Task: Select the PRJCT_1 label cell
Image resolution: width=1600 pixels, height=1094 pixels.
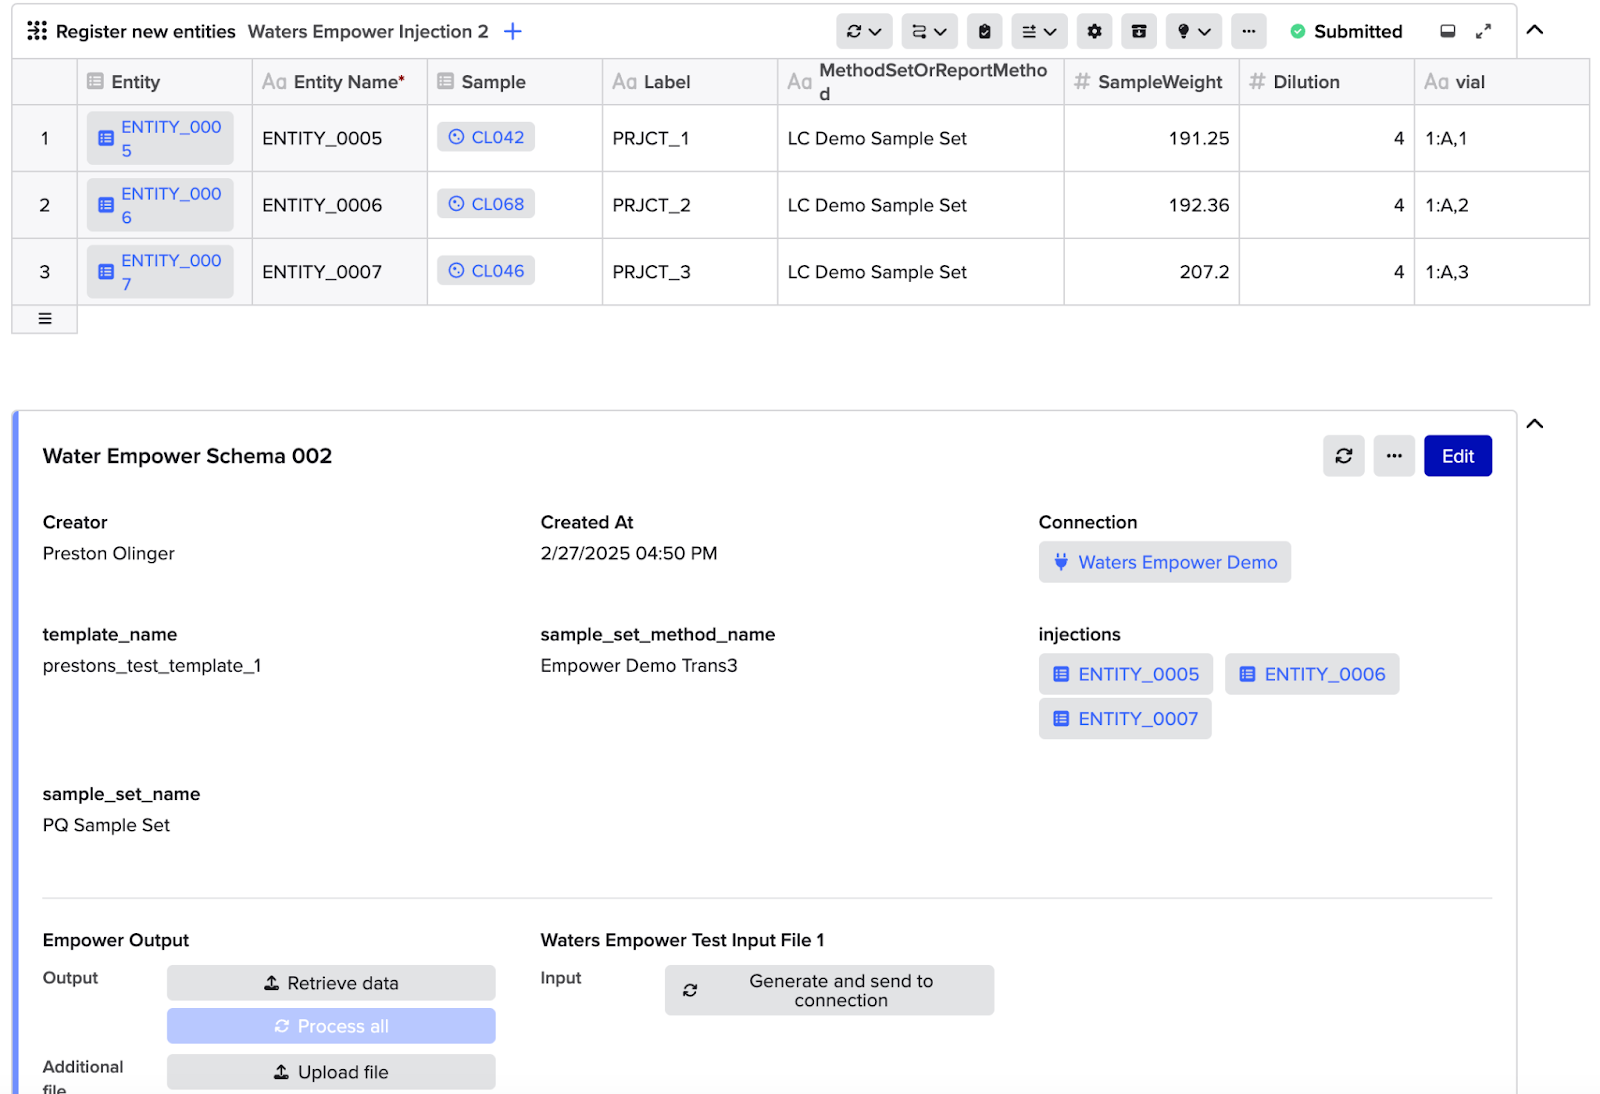Action: pos(690,138)
